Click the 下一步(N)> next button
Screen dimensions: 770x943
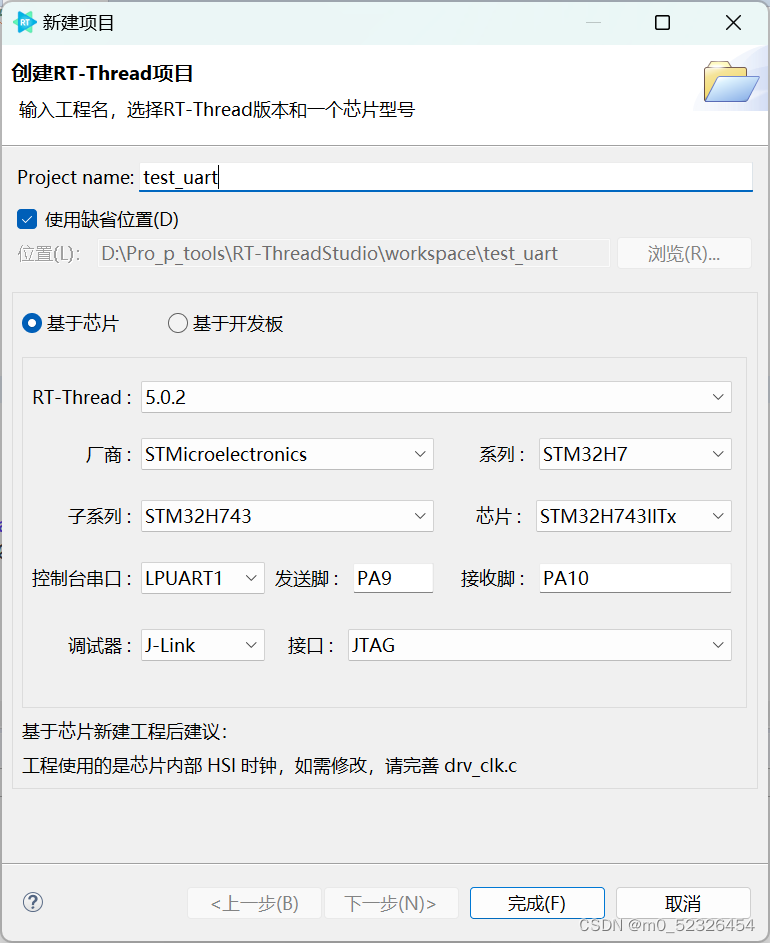click(x=391, y=903)
